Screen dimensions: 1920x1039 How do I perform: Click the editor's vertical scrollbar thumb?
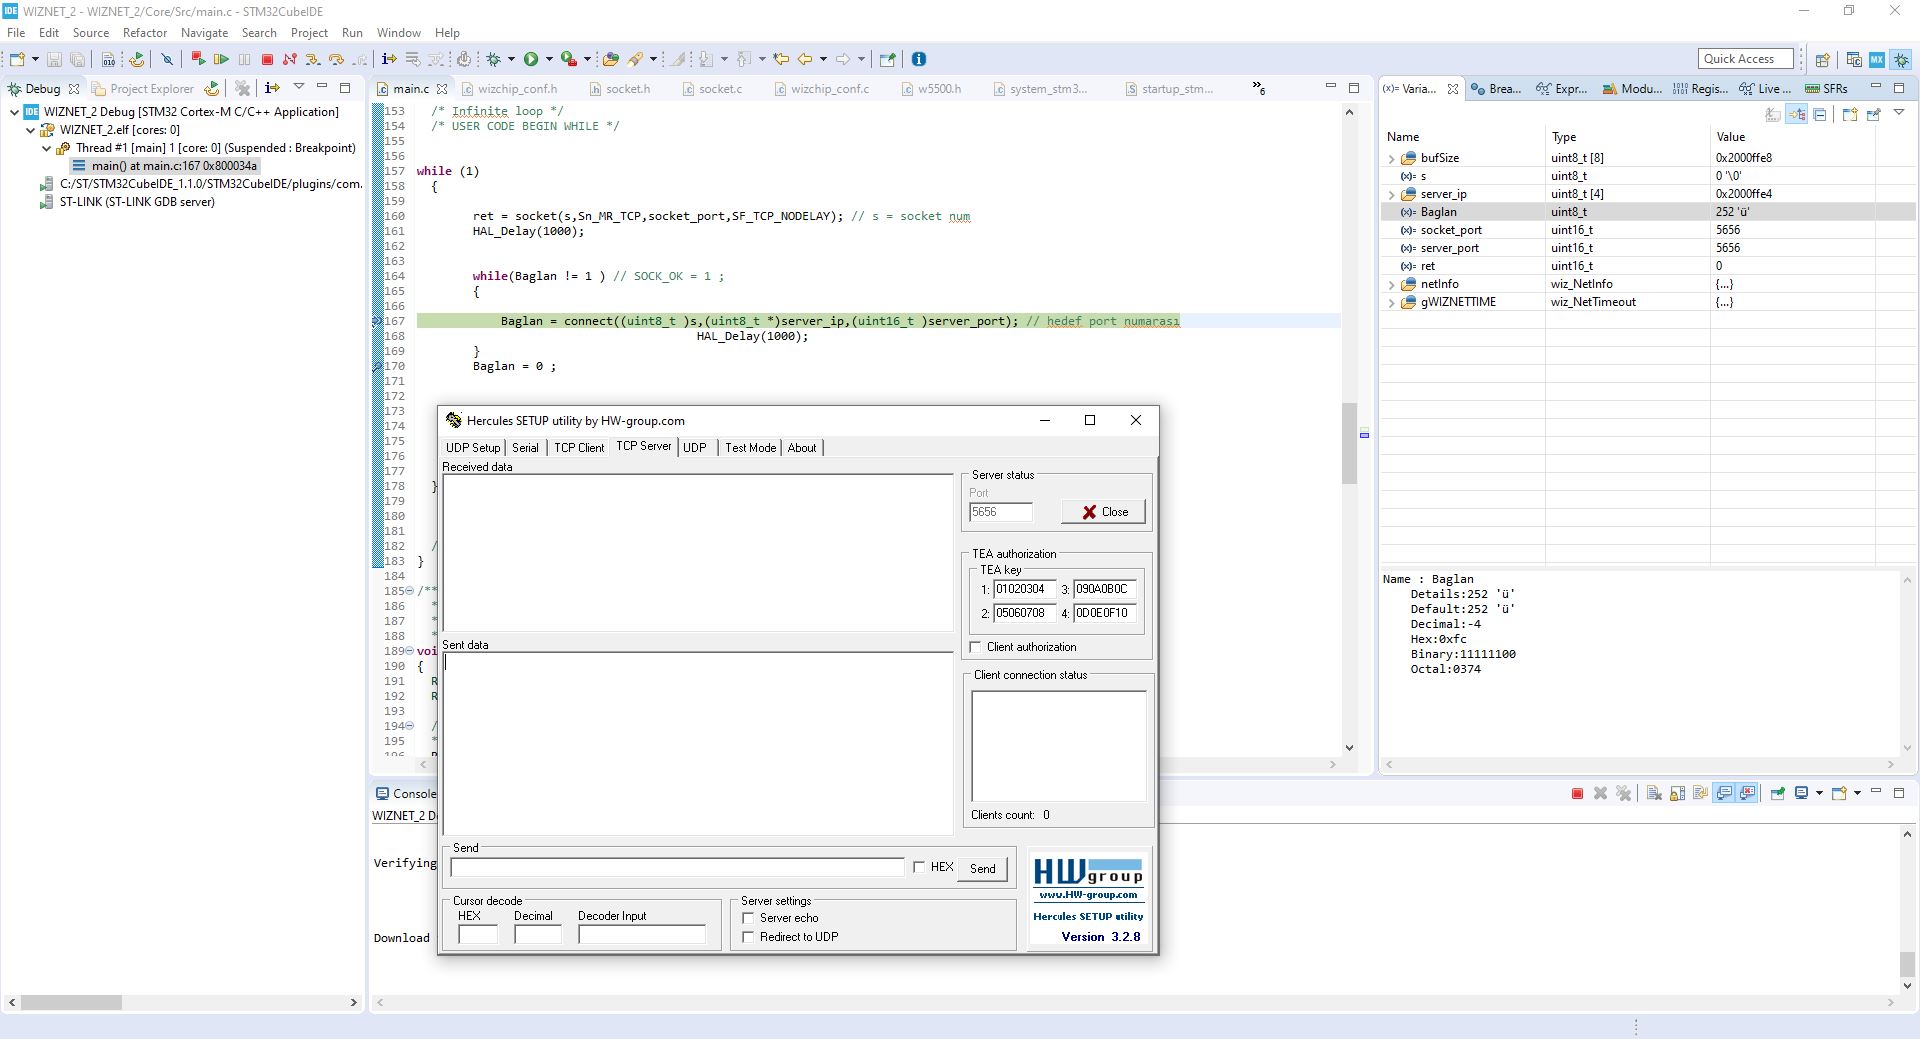click(1349, 443)
